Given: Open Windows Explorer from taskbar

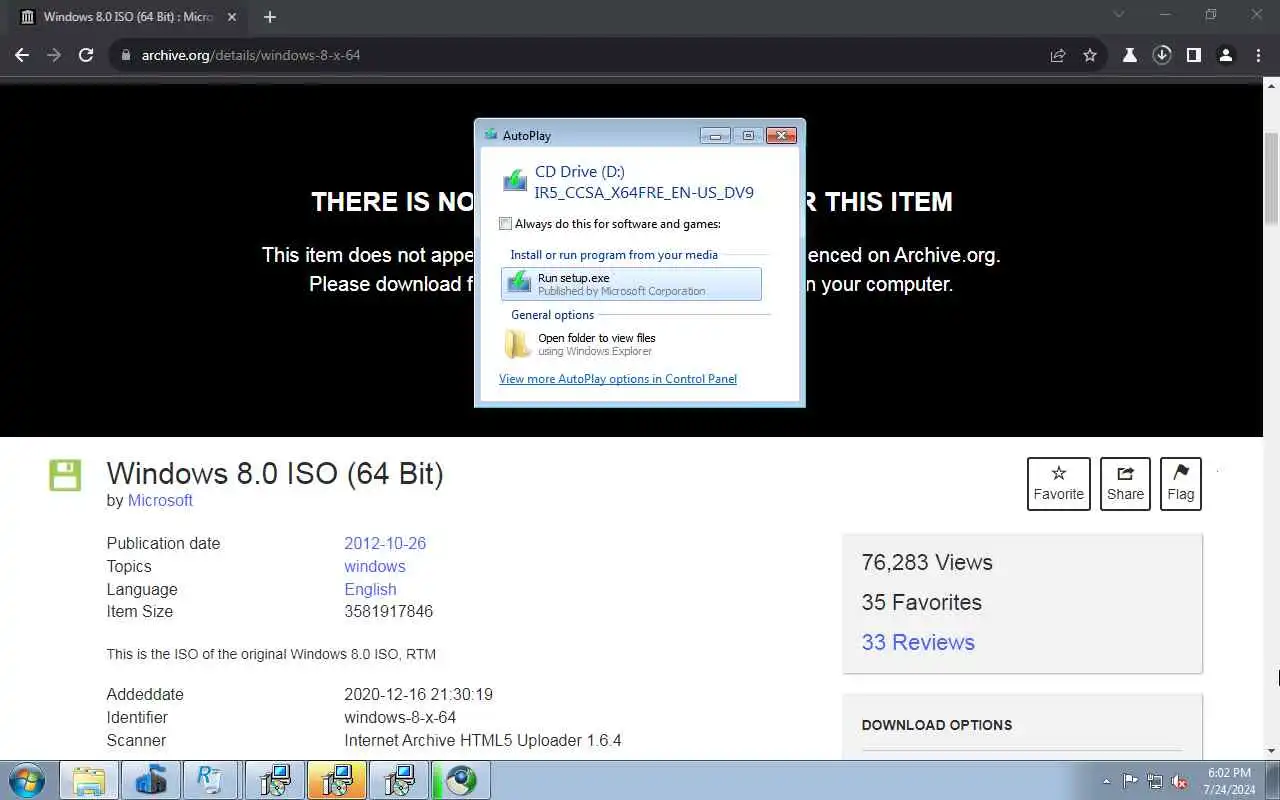Looking at the screenshot, I should [x=89, y=780].
